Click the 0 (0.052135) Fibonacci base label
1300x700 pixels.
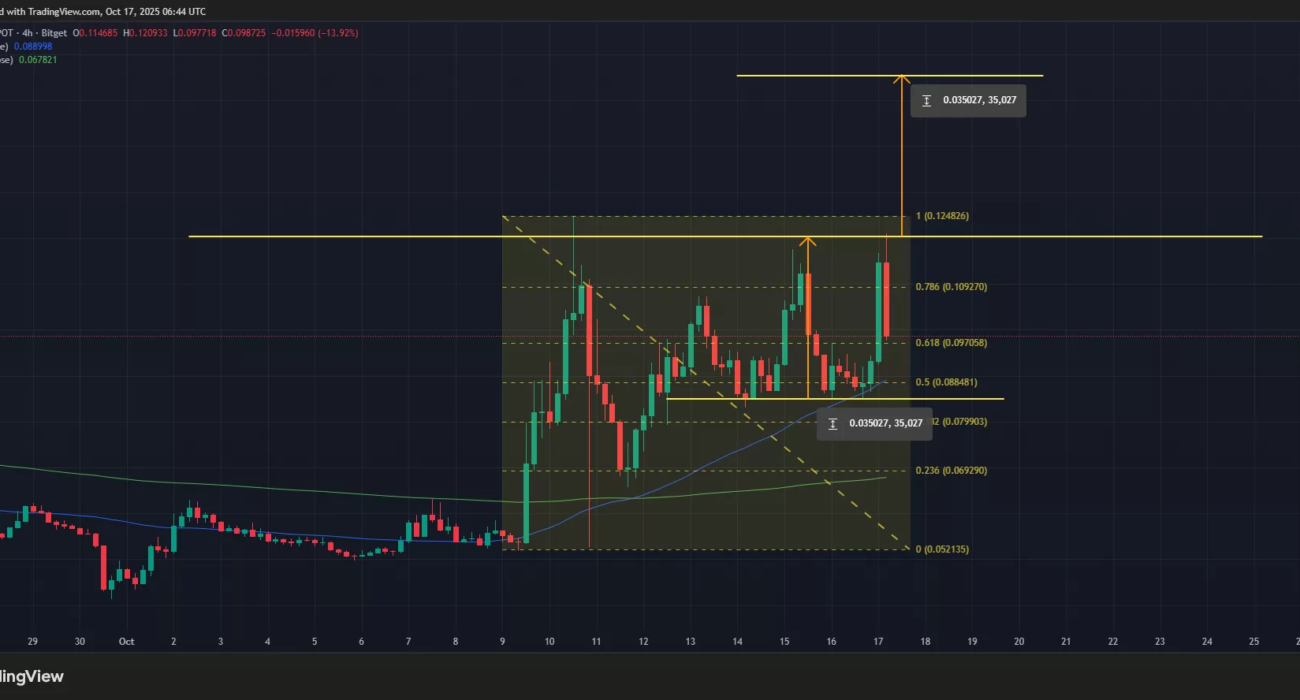point(942,549)
